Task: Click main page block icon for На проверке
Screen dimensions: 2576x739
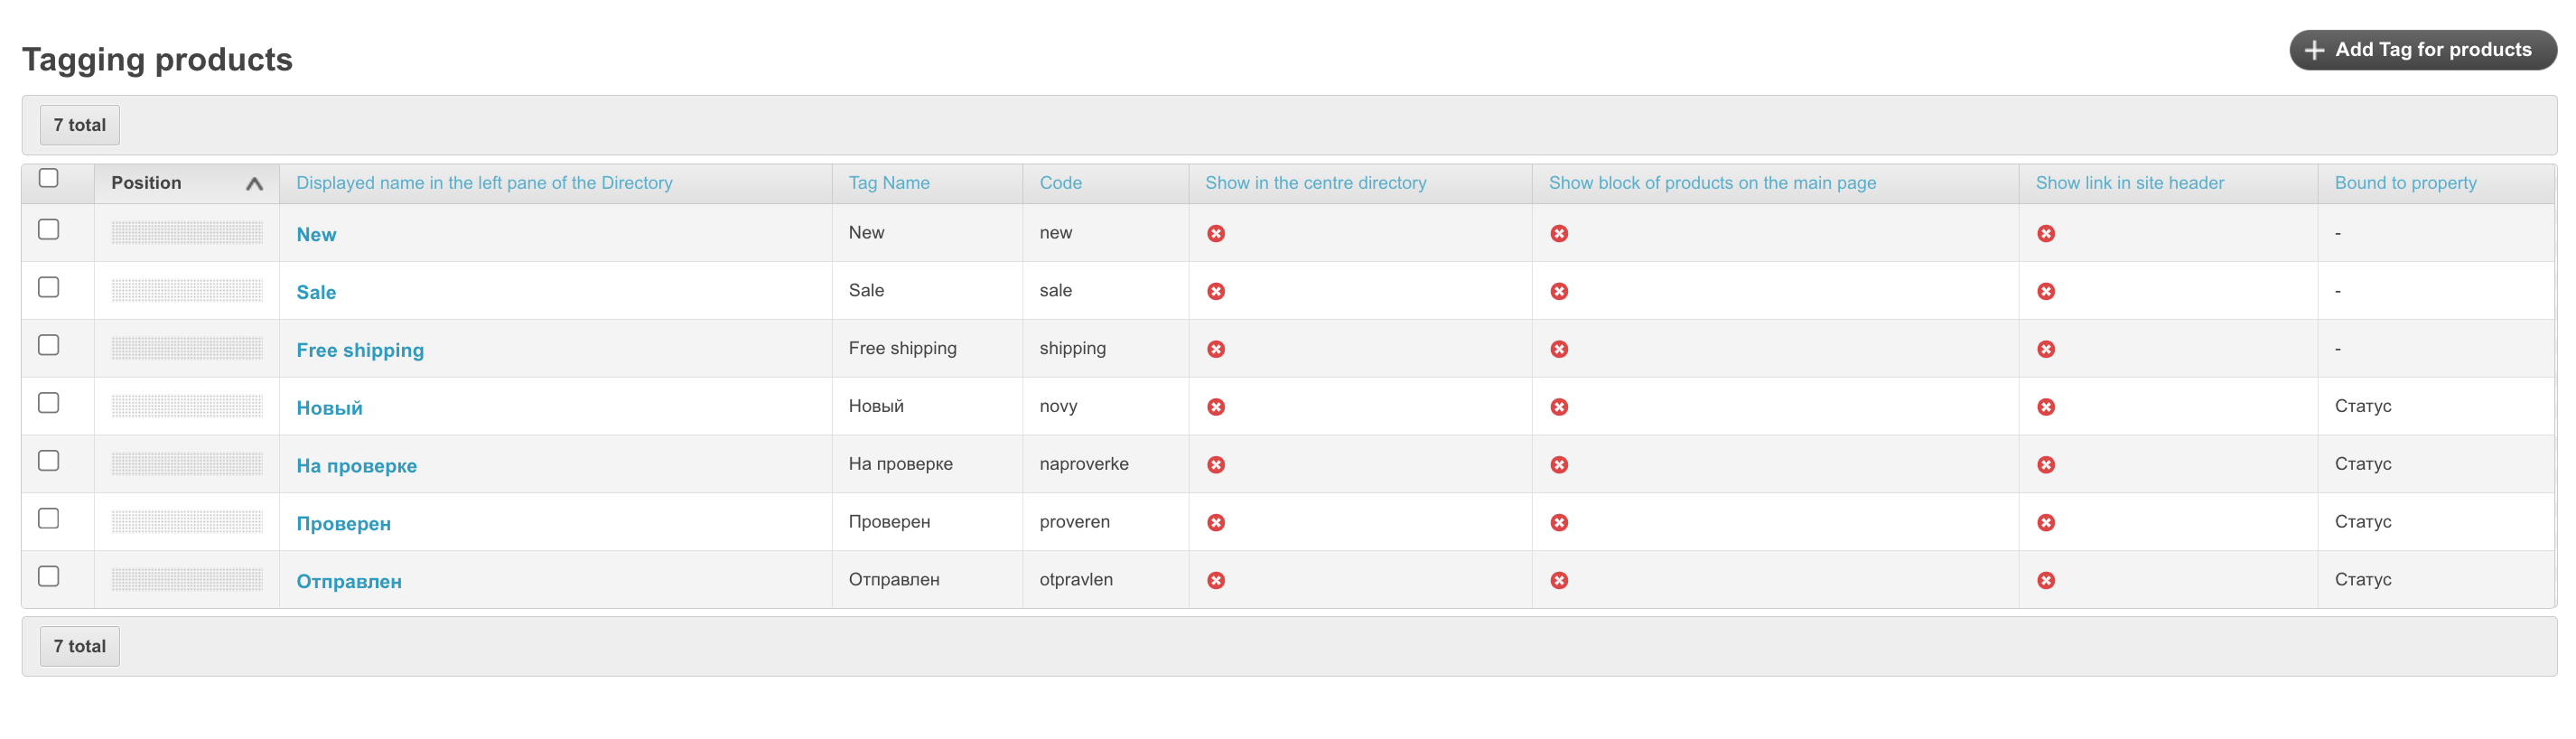Action: point(1558,465)
